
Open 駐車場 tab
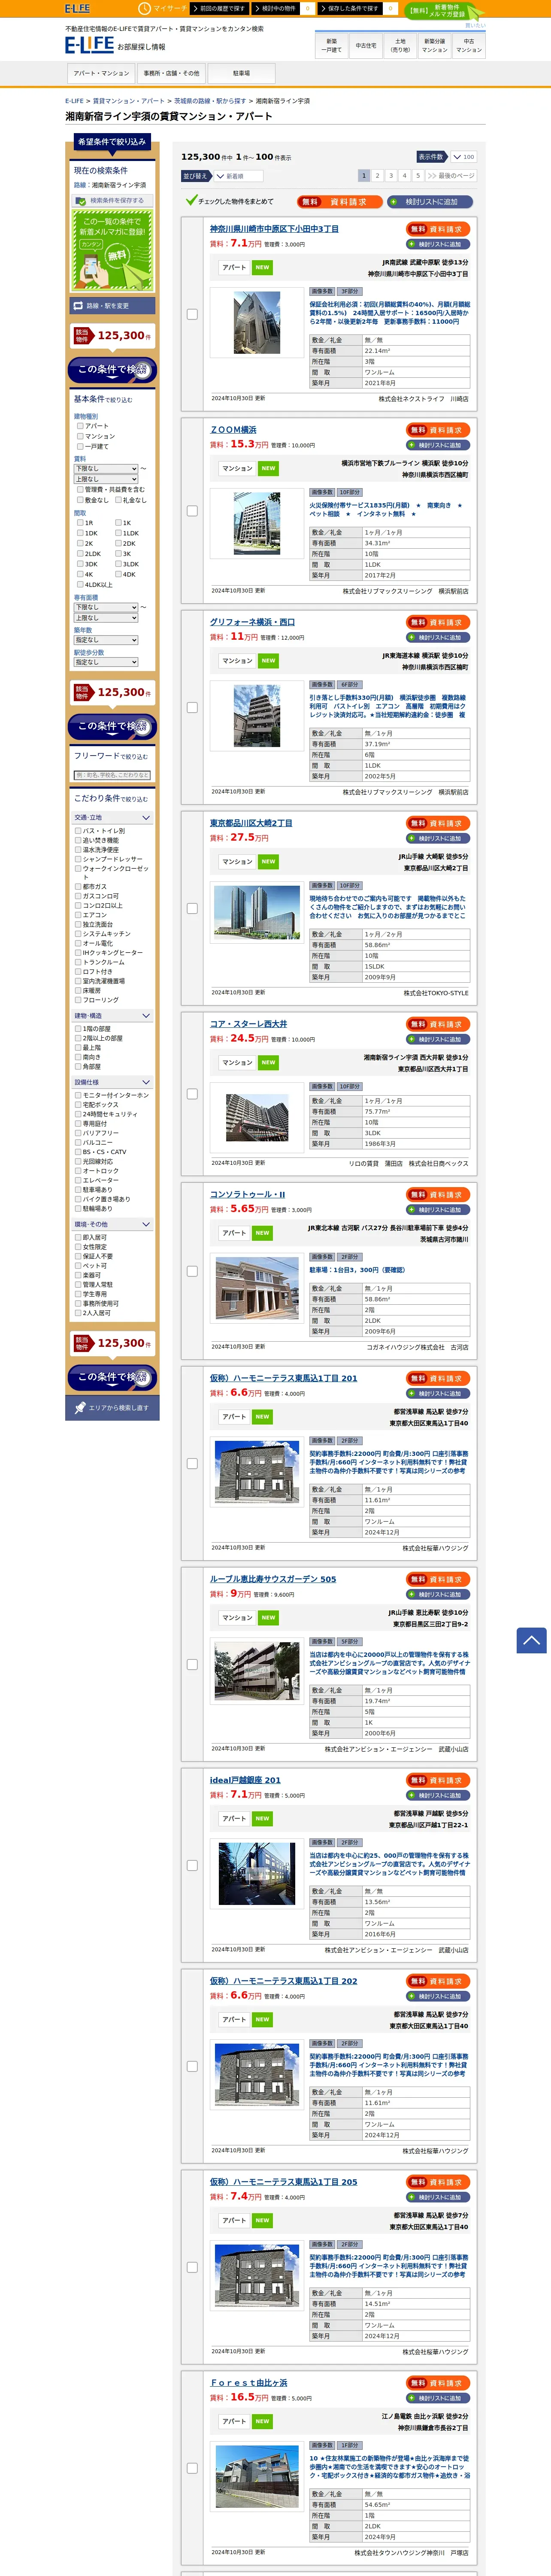pos(241,73)
